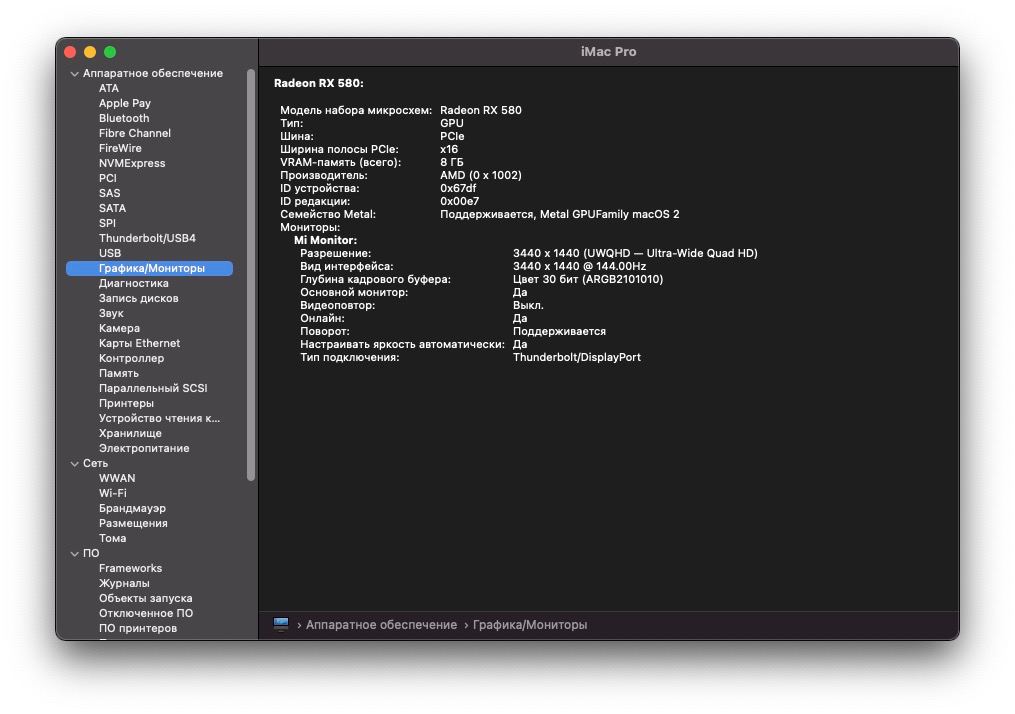Open the Bluetooth hardware entry
The width and height of the screenshot is (1015, 714).
pos(124,118)
